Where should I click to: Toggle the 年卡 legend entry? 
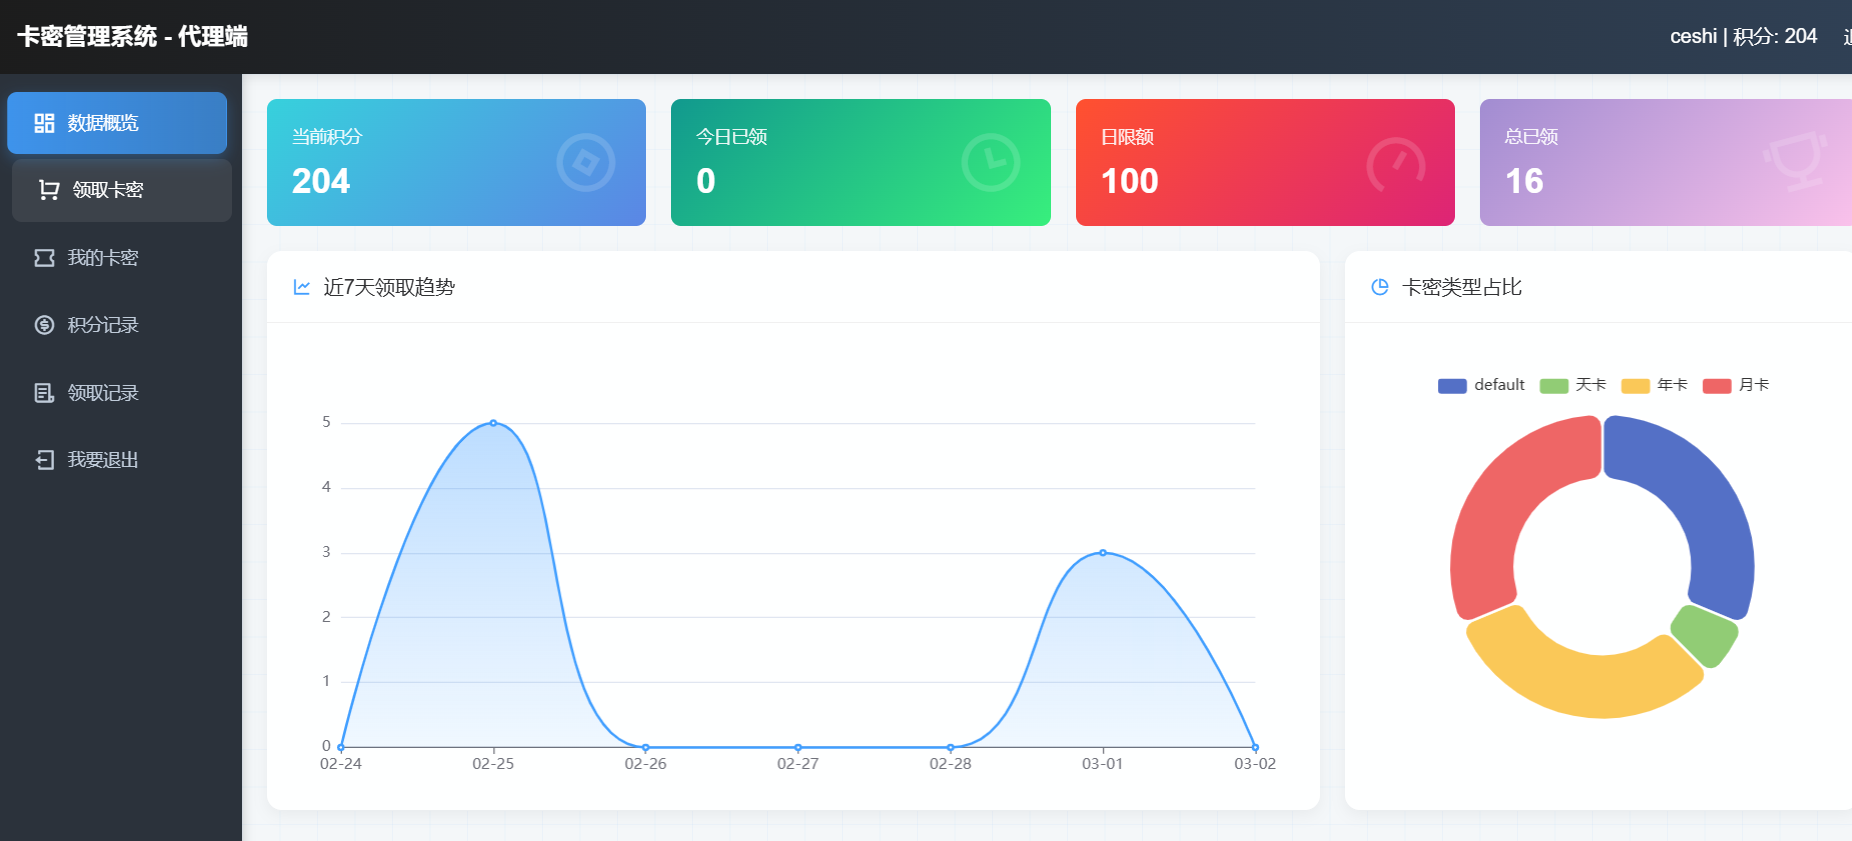coord(1654,386)
